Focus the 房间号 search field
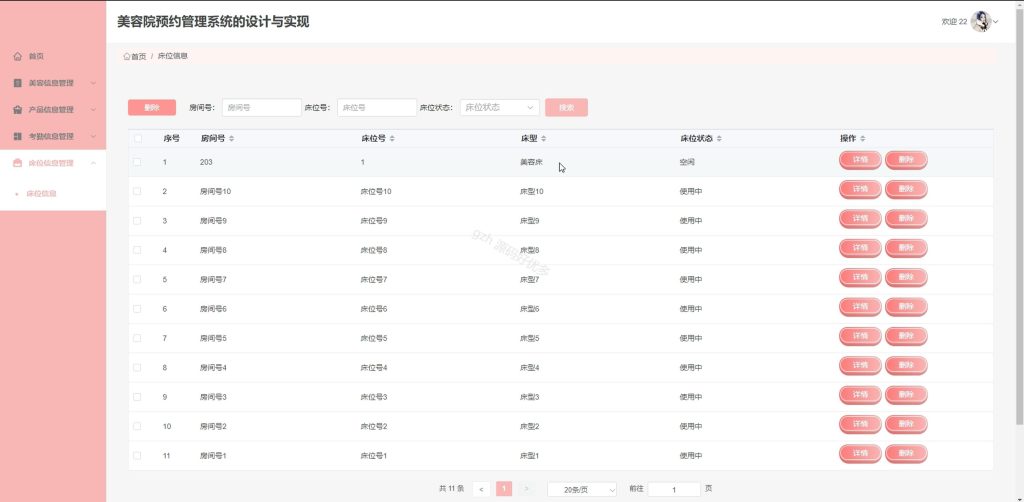Viewport: 1024px width, 502px height. (261, 108)
